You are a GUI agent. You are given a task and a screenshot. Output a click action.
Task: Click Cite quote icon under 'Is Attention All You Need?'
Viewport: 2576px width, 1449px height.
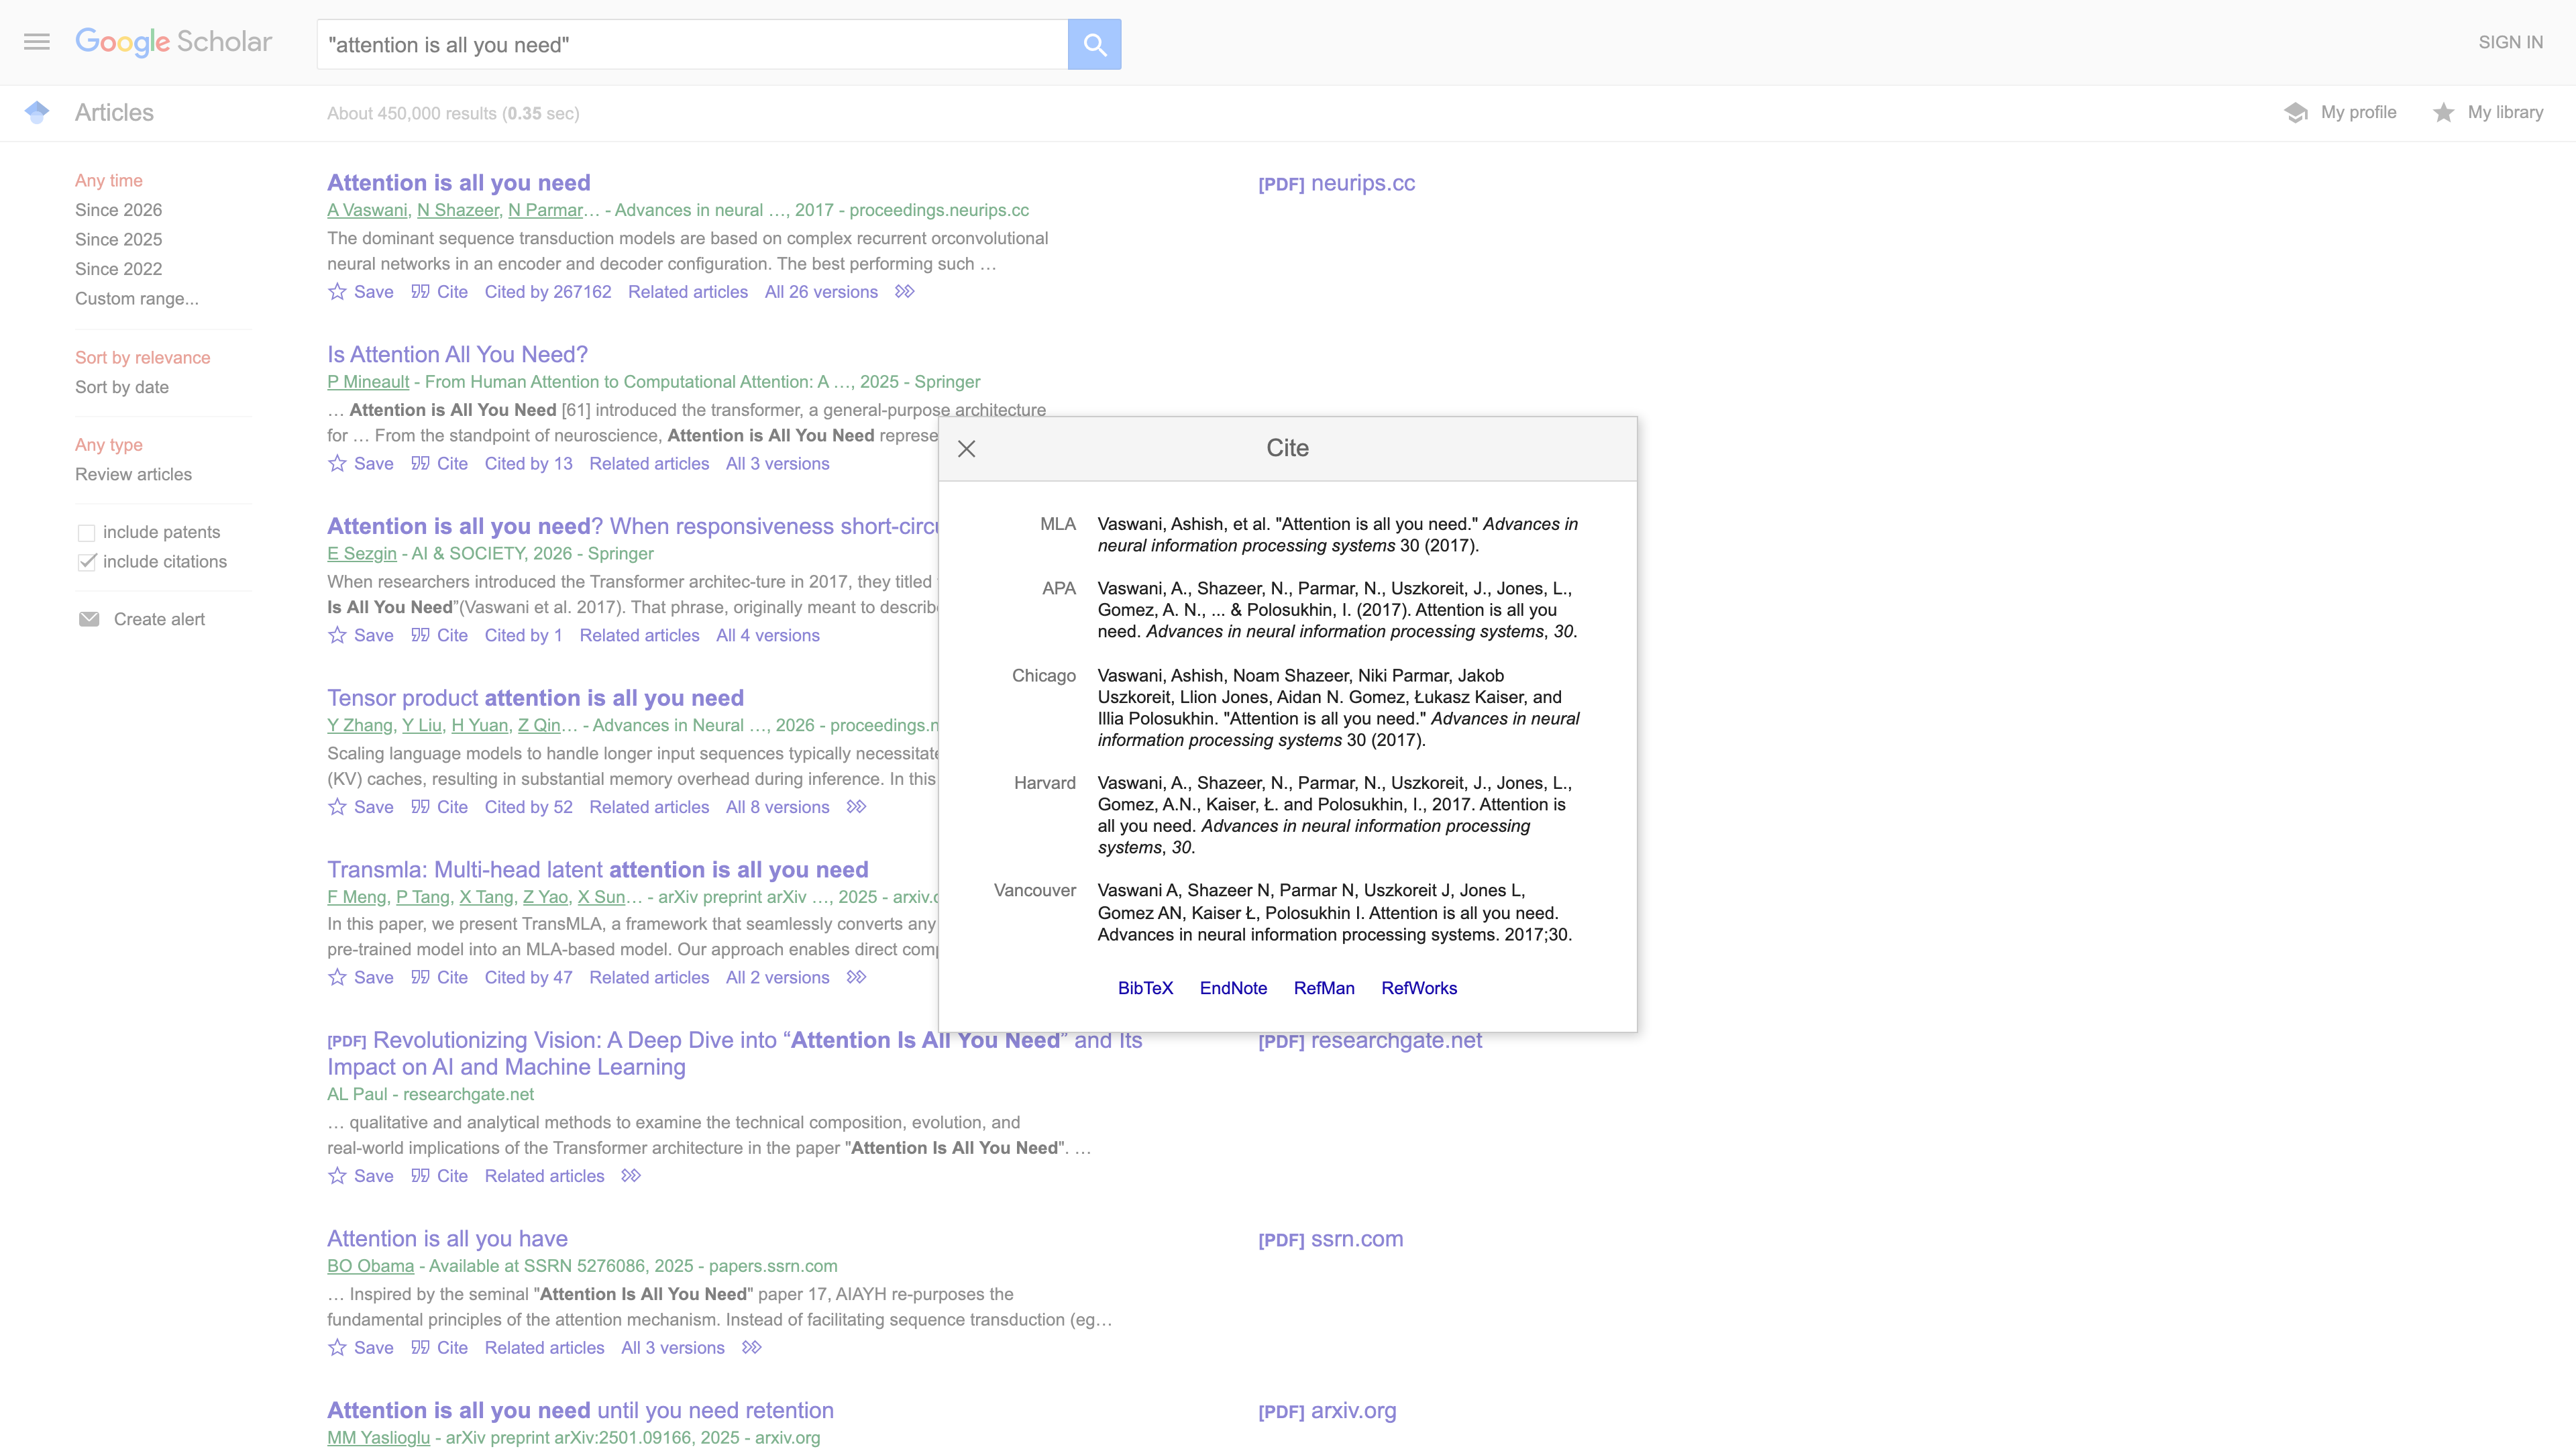point(420,463)
